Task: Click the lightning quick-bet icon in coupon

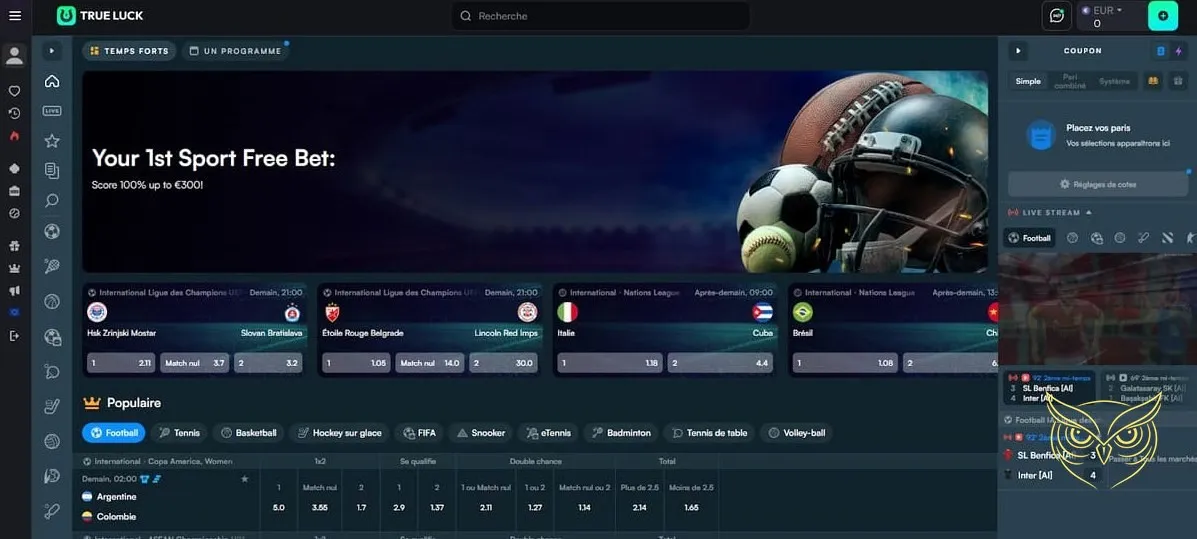Action: point(1178,51)
